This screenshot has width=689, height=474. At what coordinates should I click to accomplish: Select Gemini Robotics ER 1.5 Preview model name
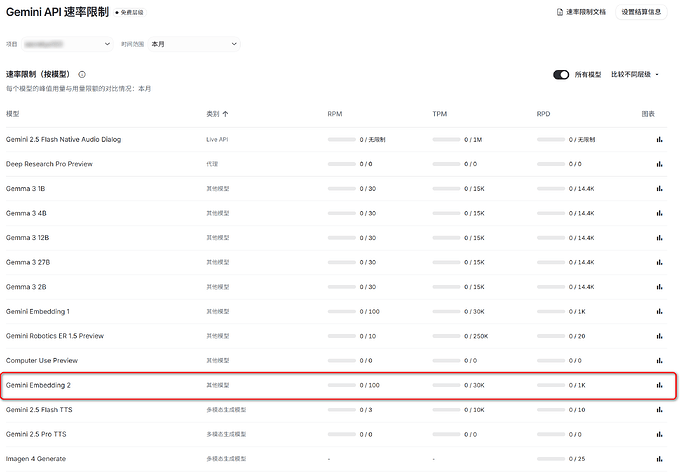click(55, 337)
